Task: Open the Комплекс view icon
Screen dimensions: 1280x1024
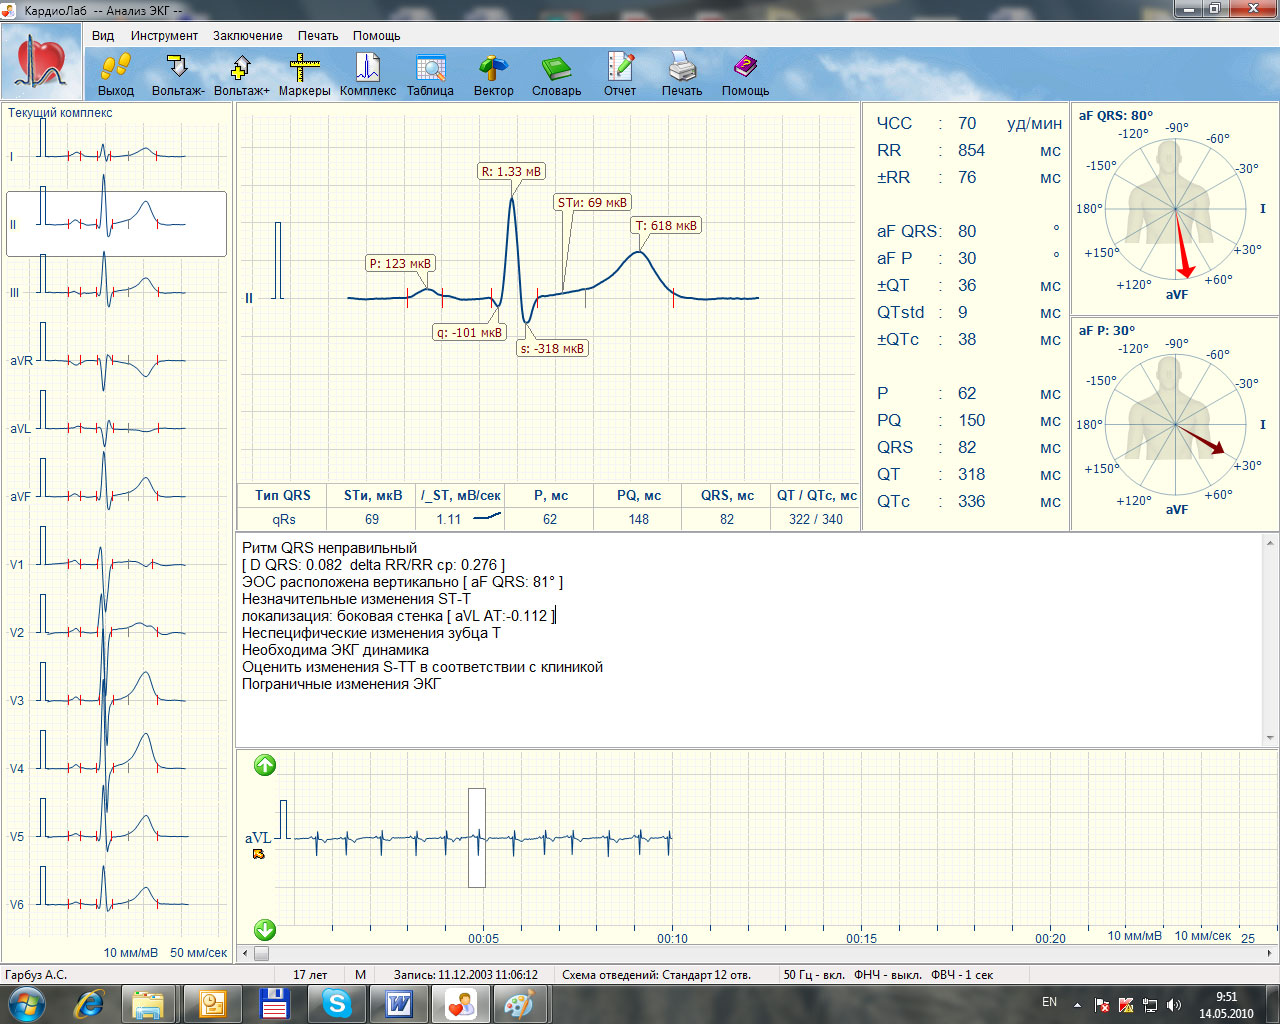Action: pyautogui.click(x=367, y=69)
